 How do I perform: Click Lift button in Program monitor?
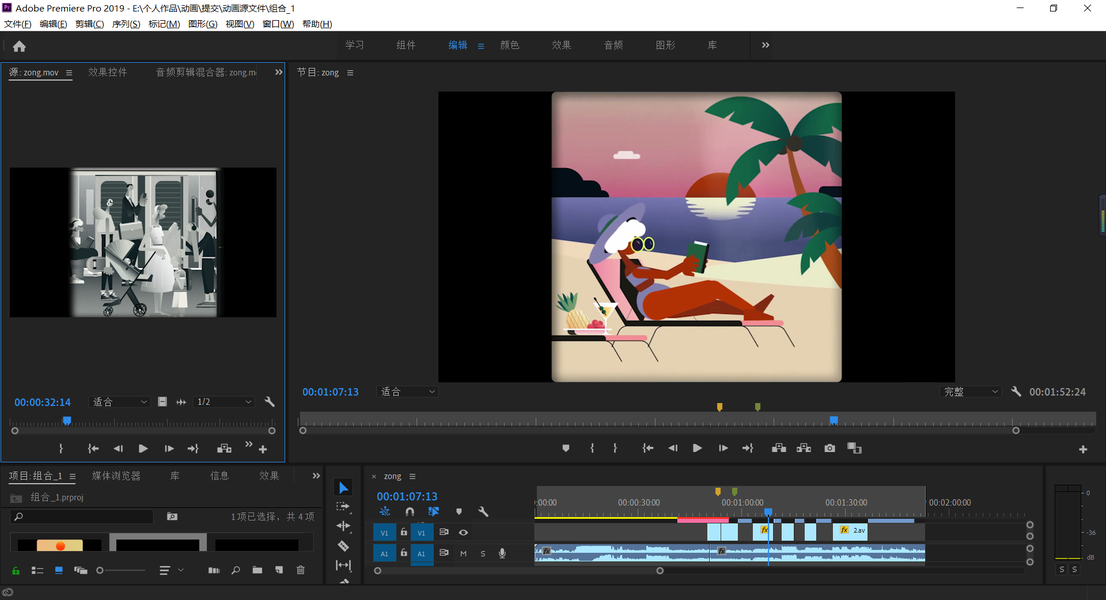779,448
